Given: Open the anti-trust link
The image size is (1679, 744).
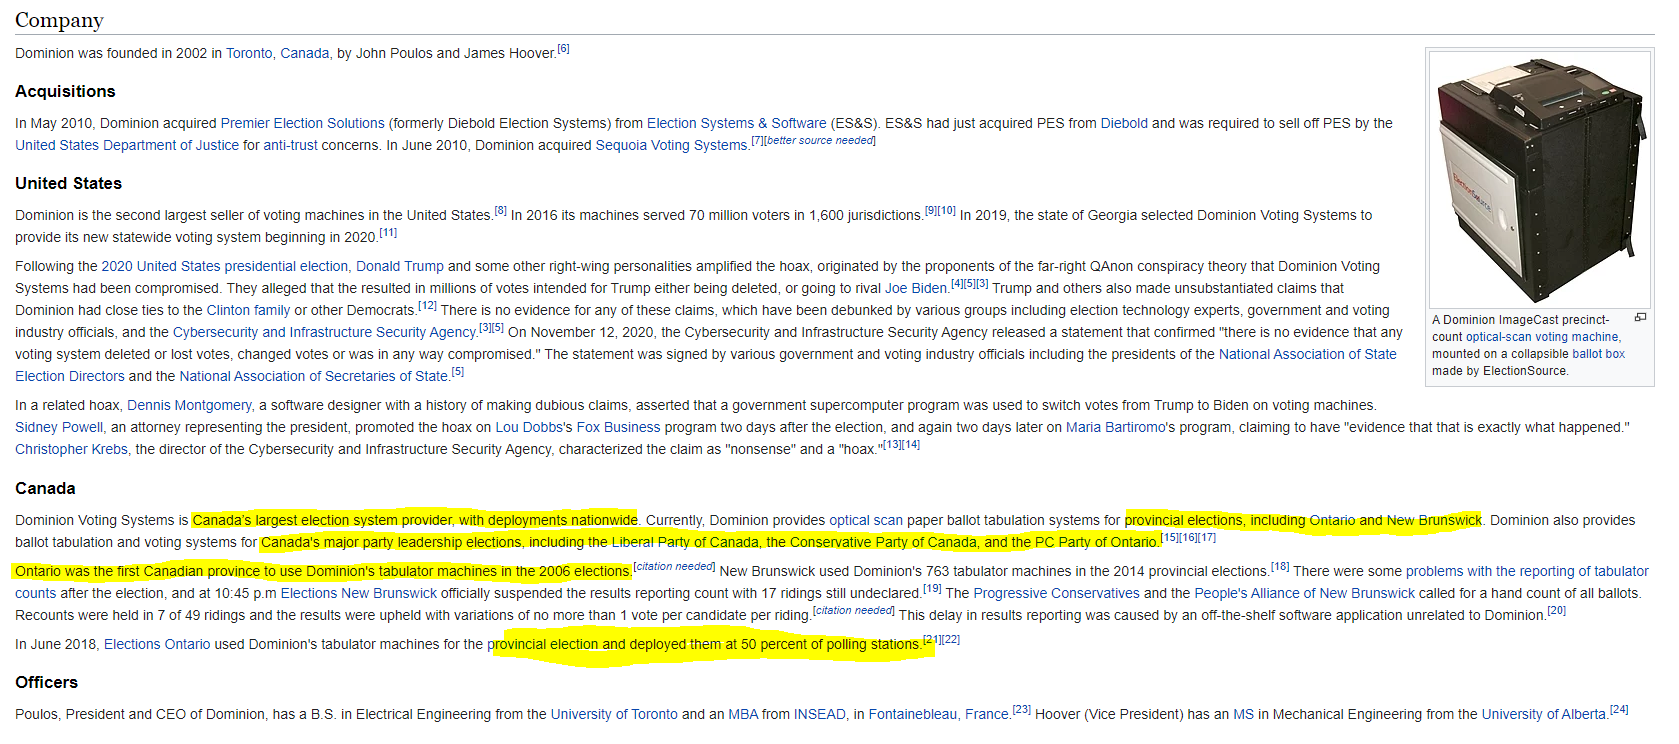Looking at the screenshot, I should point(290,145).
